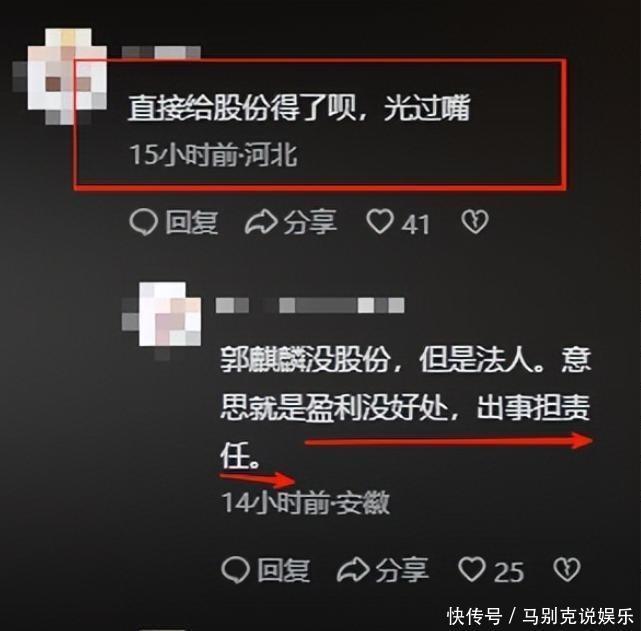Click 回复 text under second comment
The width and height of the screenshot is (641, 631).
(283, 570)
